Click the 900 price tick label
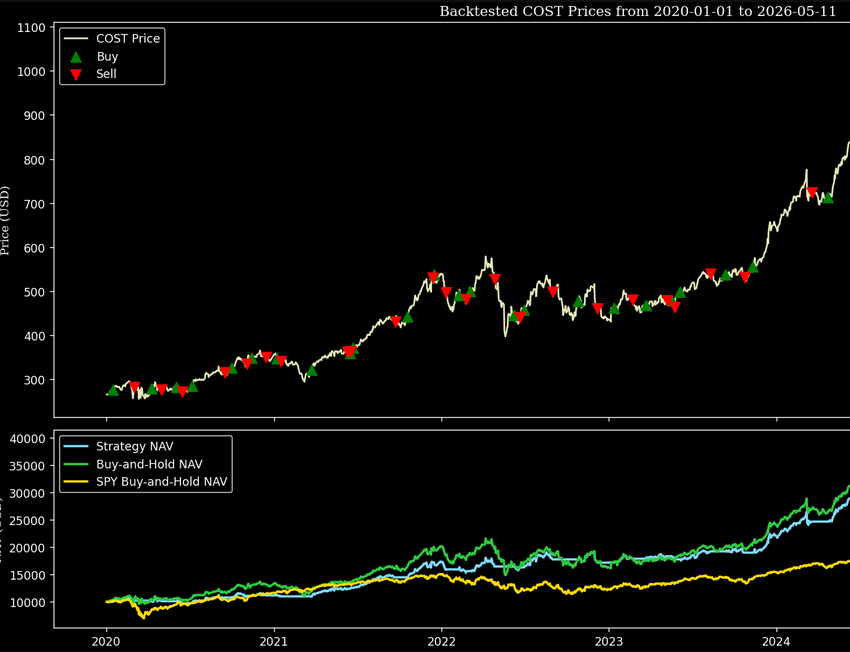 pos(35,115)
